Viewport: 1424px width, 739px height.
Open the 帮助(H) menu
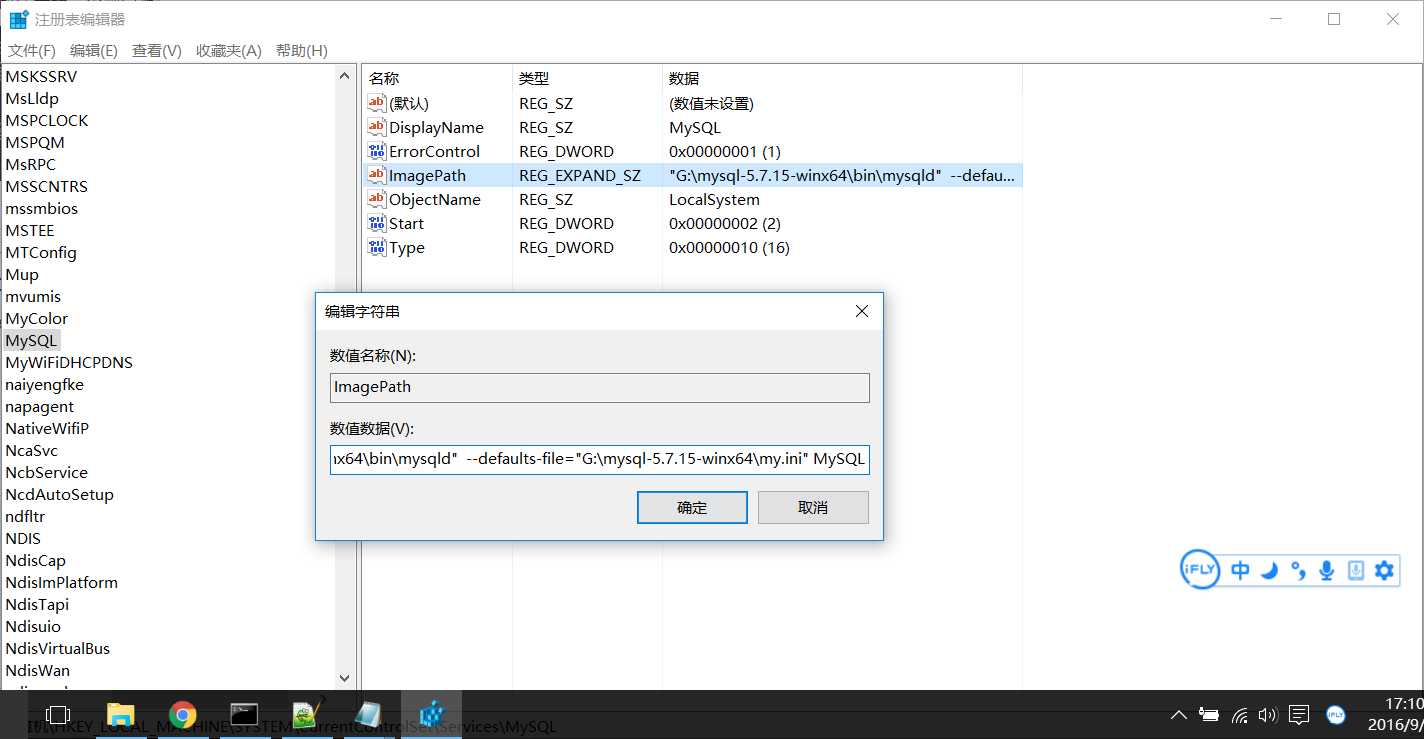click(x=301, y=51)
